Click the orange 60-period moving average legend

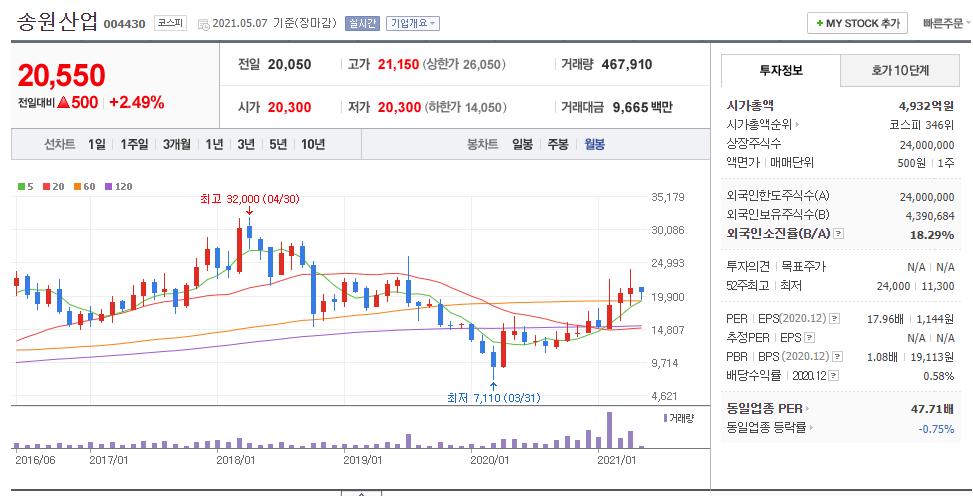pos(84,186)
